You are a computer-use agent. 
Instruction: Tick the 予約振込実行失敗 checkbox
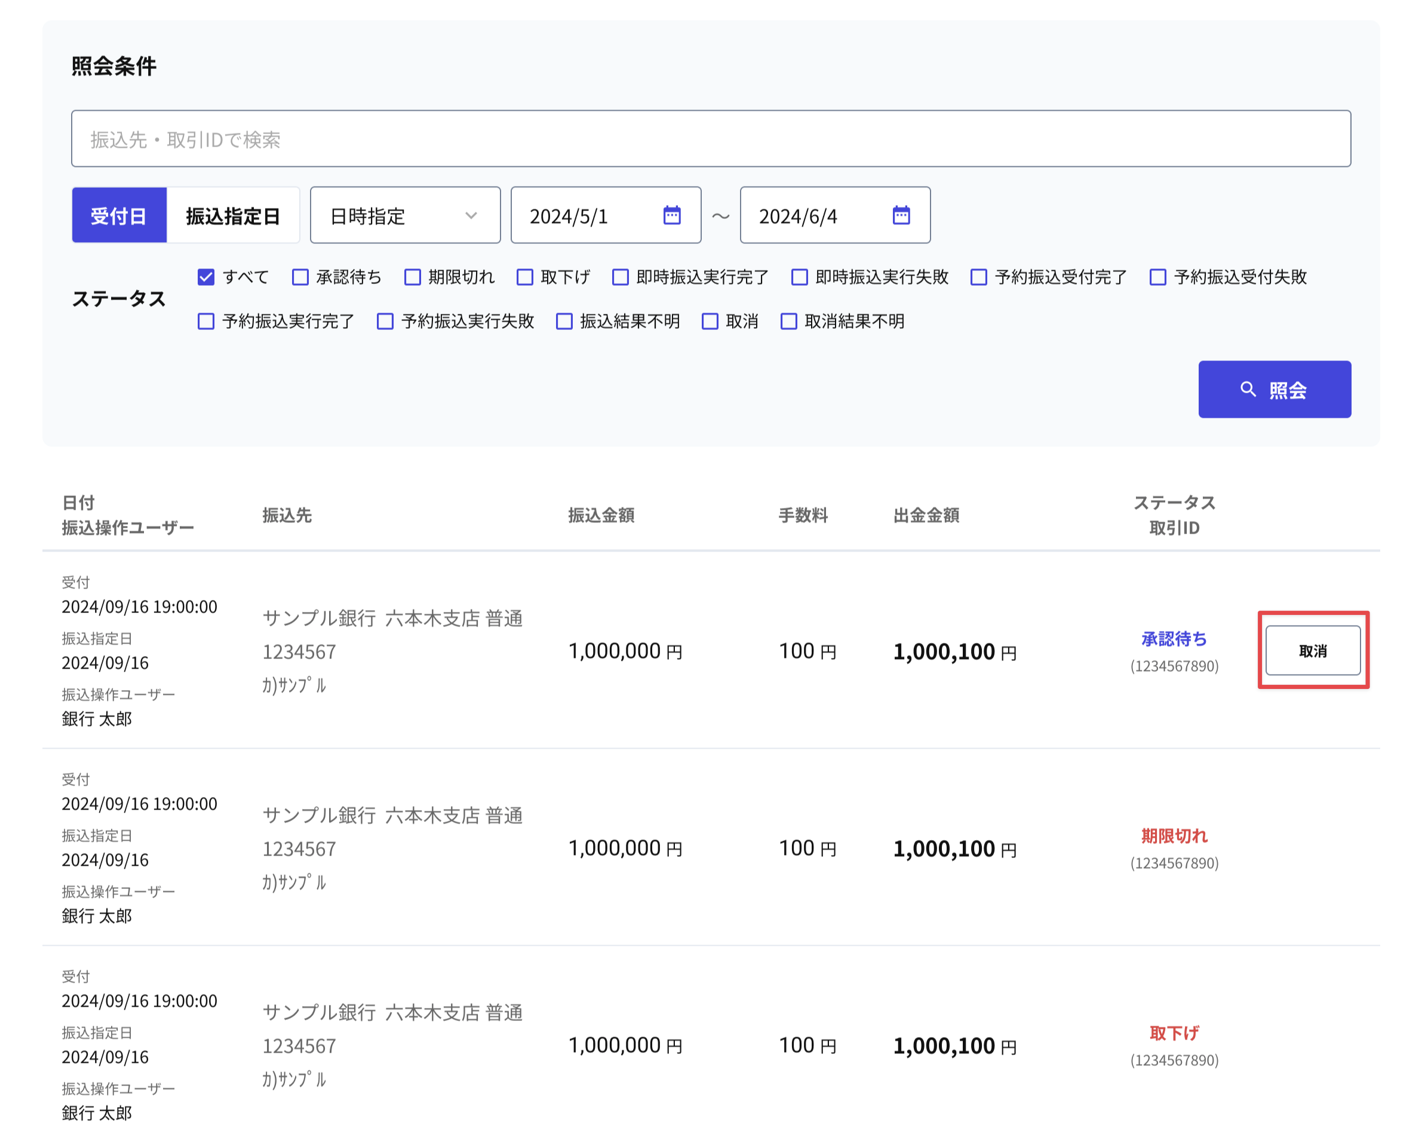pyautogui.click(x=385, y=321)
